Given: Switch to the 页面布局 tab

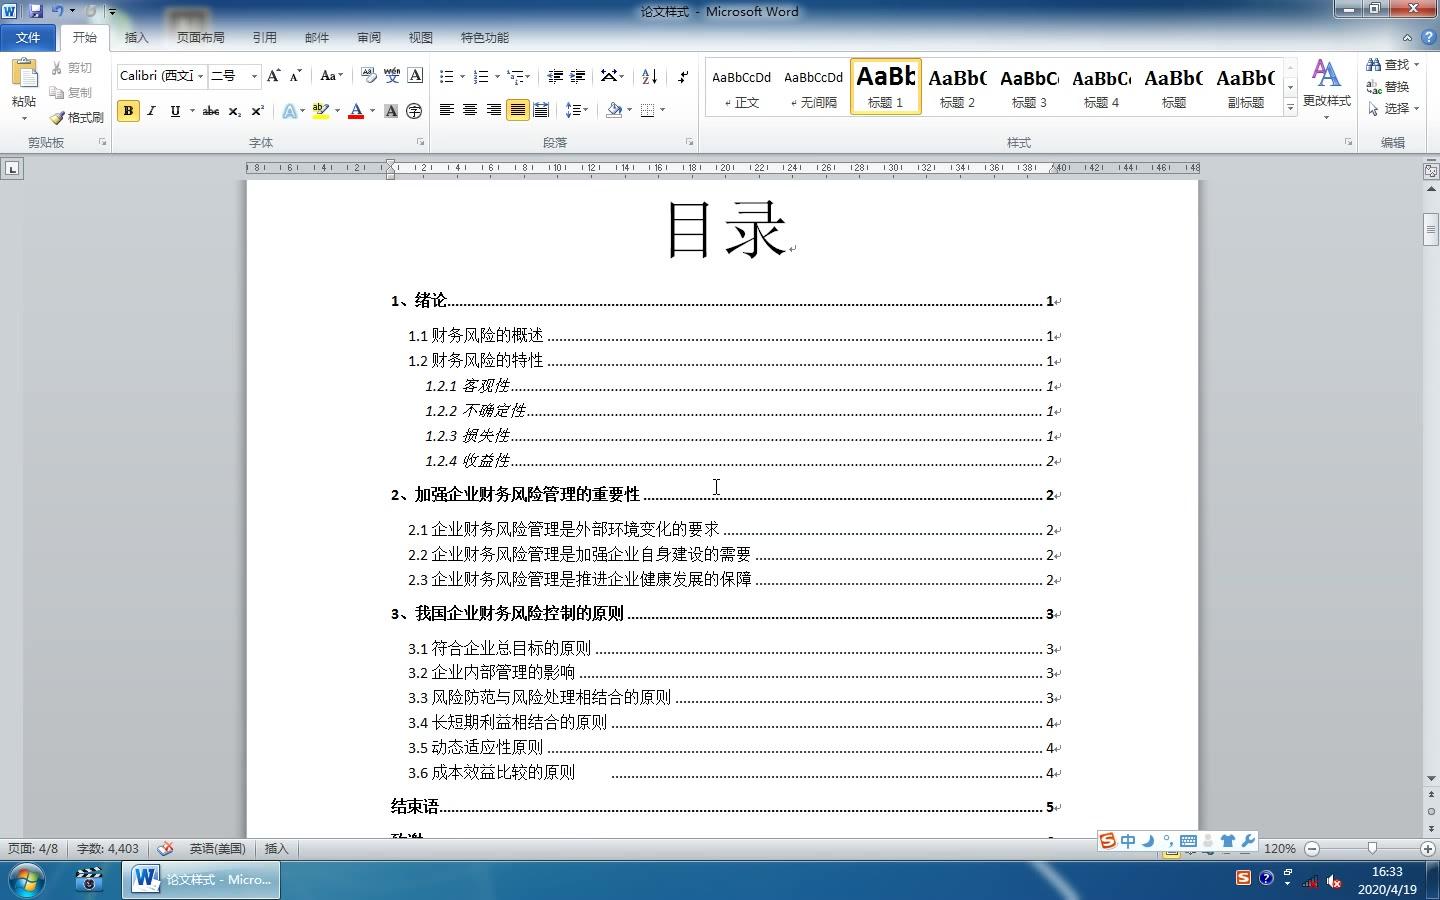Looking at the screenshot, I should coord(200,38).
